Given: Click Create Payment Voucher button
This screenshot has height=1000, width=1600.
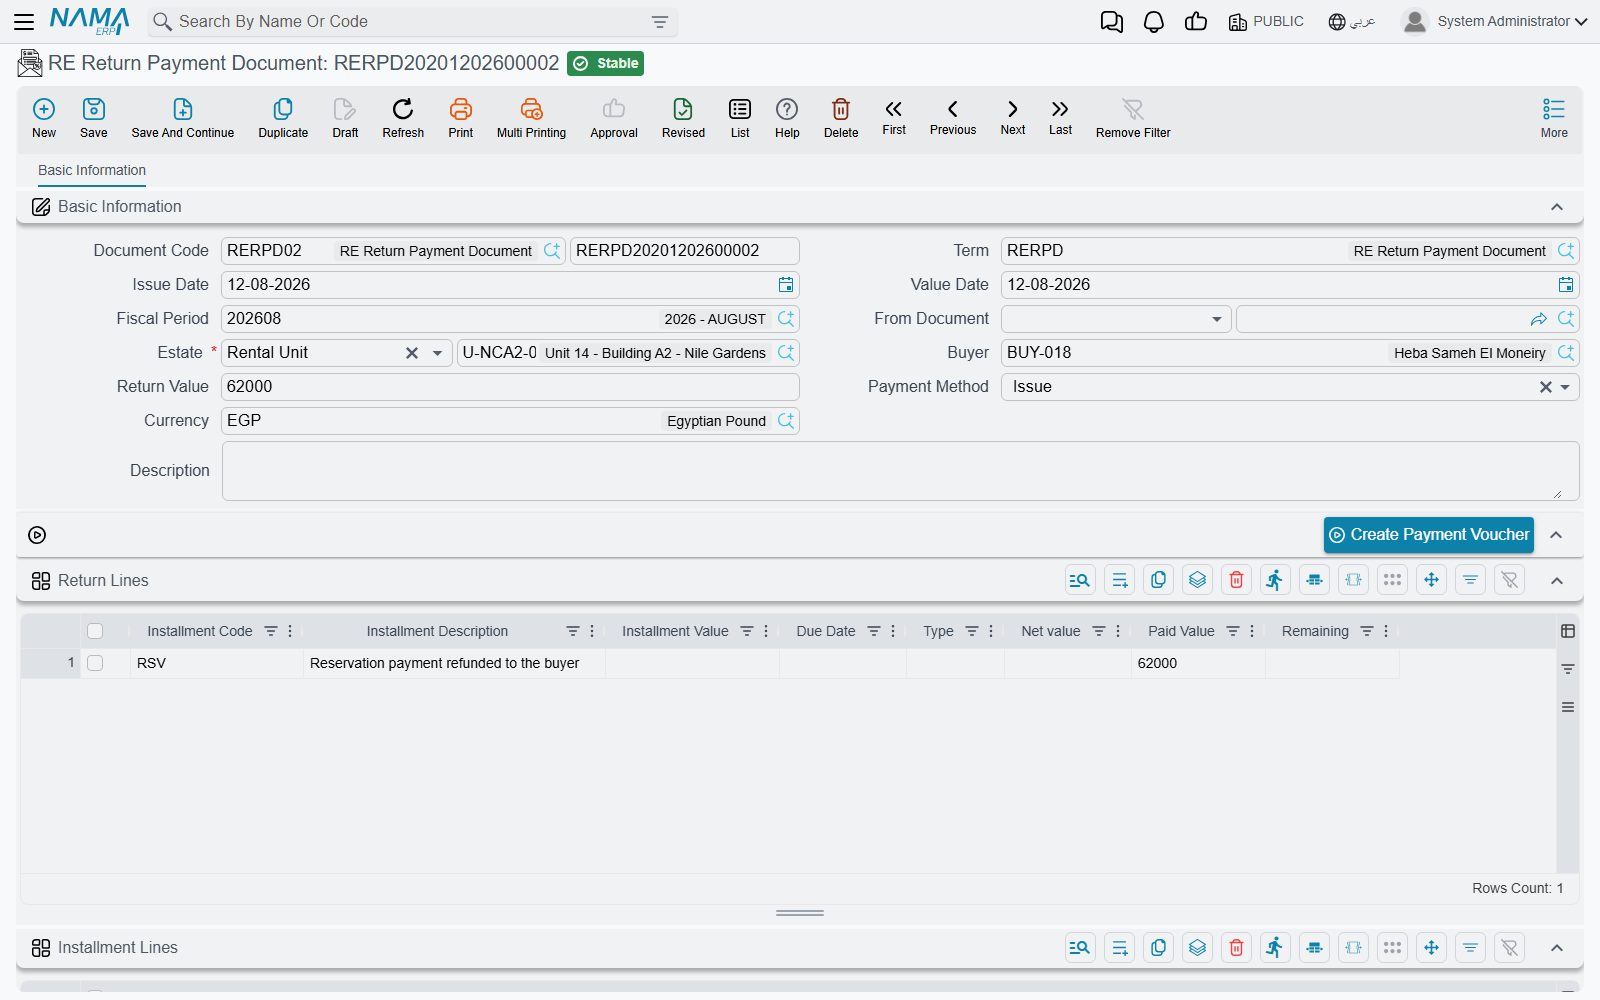Looking at the screenshot, I should [1429, 535].
